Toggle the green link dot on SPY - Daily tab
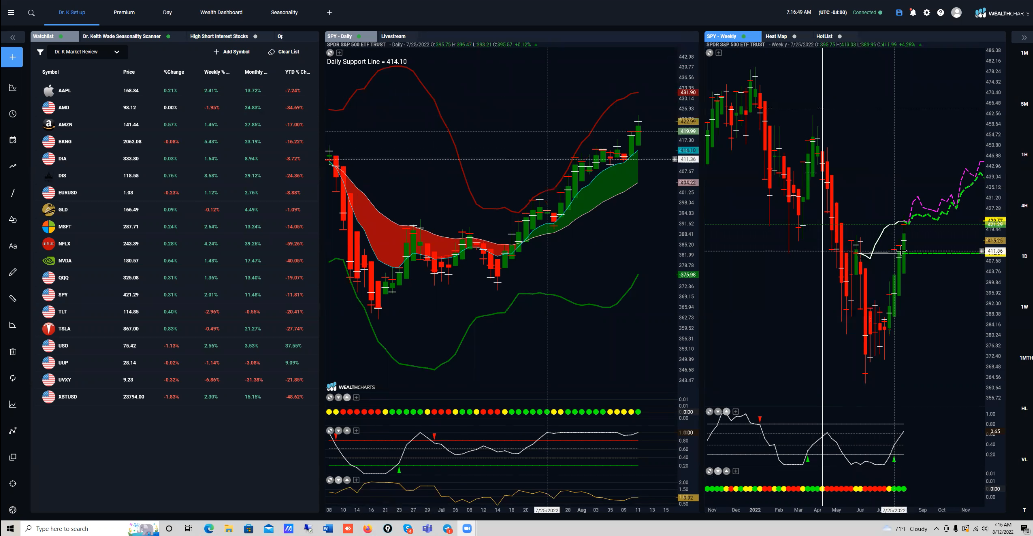This screenshot has width=1033, height=536. (359, 36)
